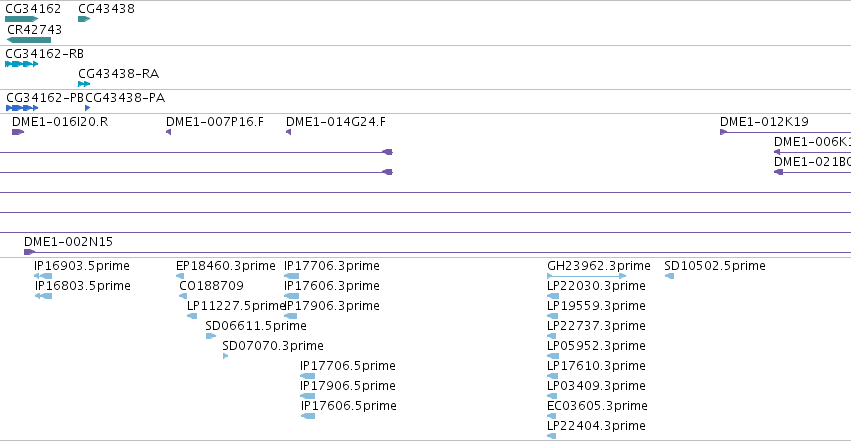
Task: Select the DME1-016I20.R BAC end marker
Action: point(18,132)
